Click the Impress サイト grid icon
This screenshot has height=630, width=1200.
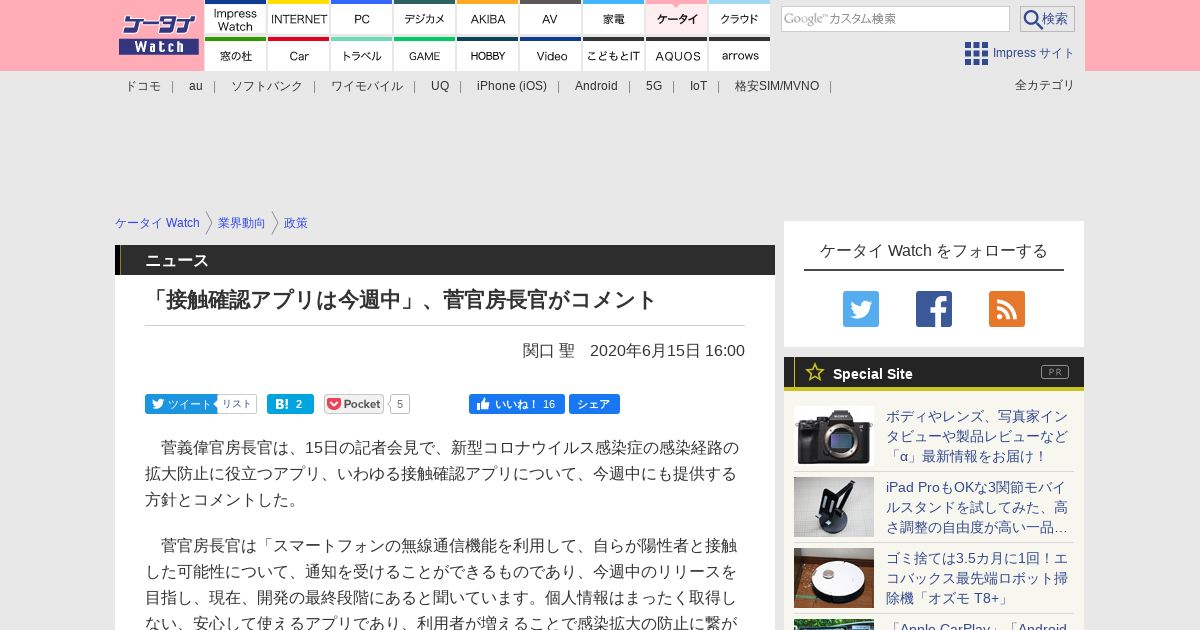click(x=976, y=53)
